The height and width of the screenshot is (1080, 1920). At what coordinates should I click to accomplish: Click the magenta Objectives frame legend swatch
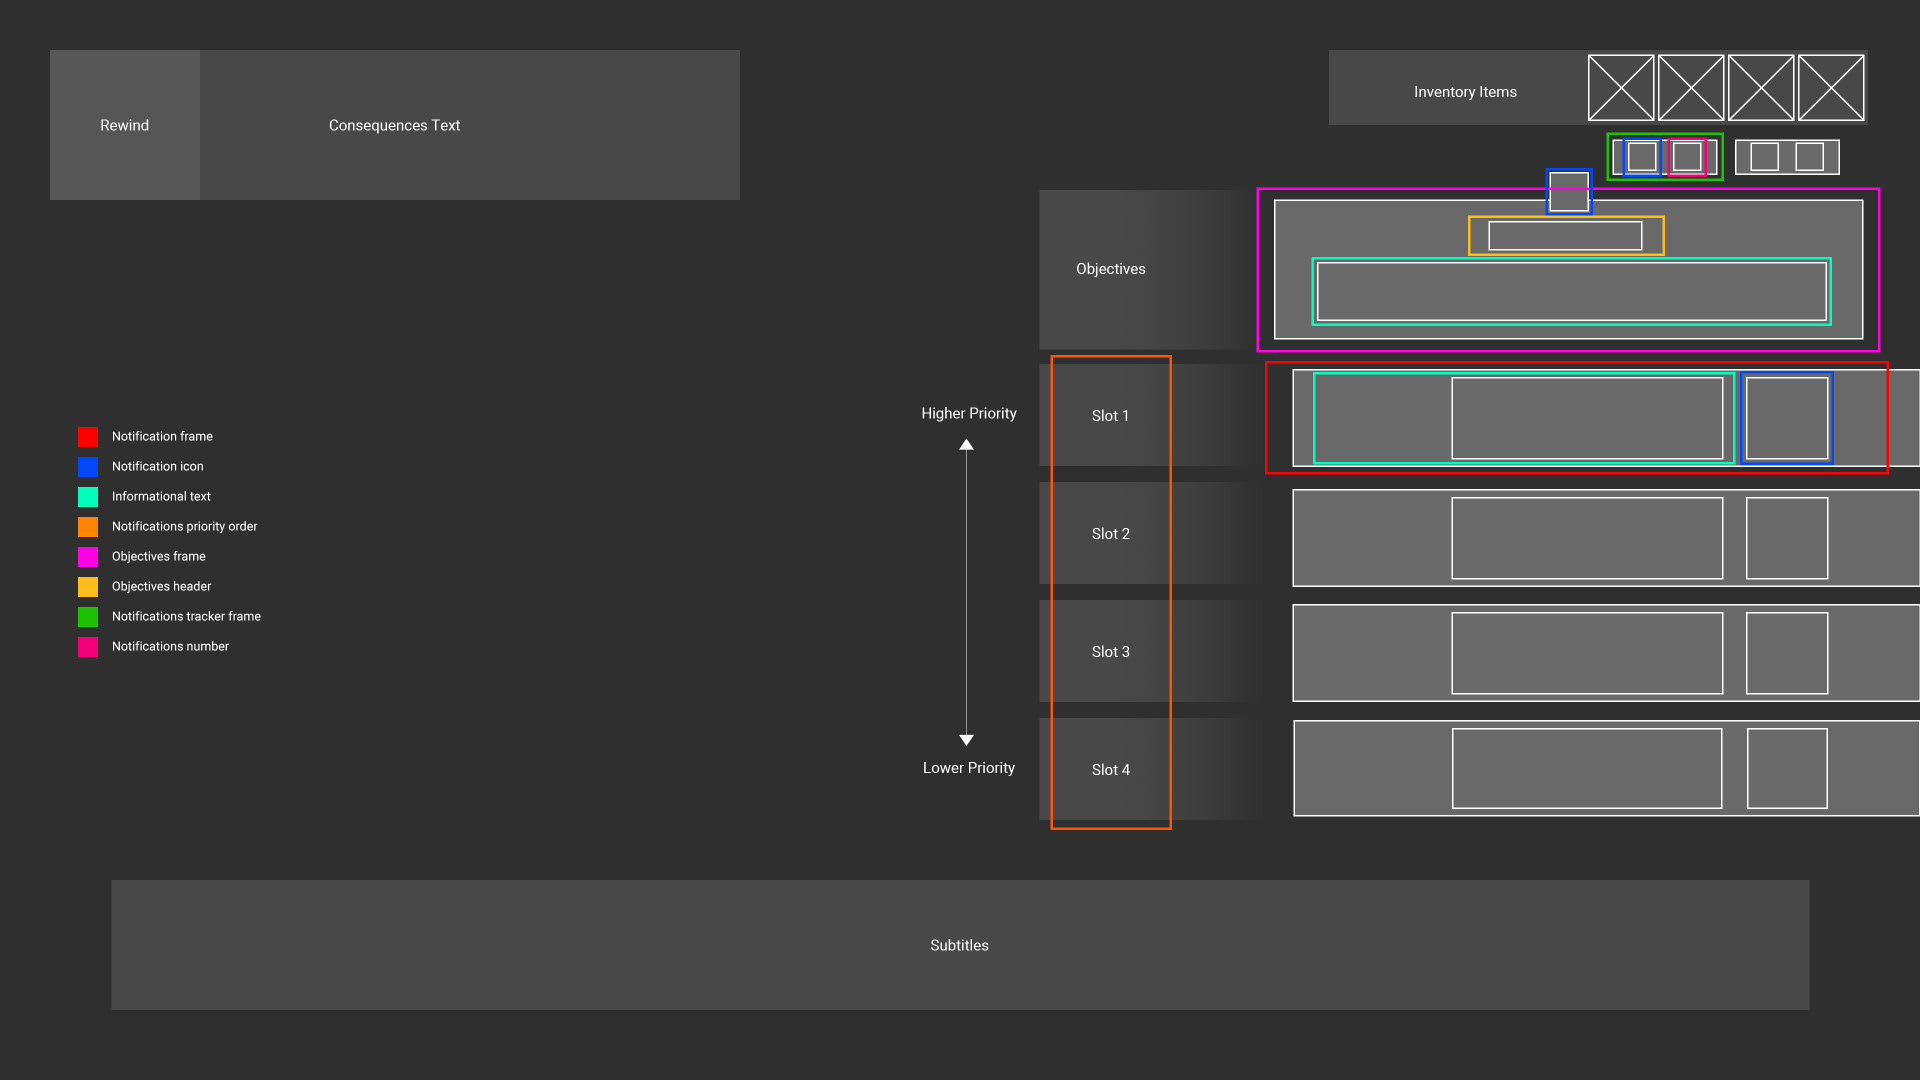pos(88,557)
